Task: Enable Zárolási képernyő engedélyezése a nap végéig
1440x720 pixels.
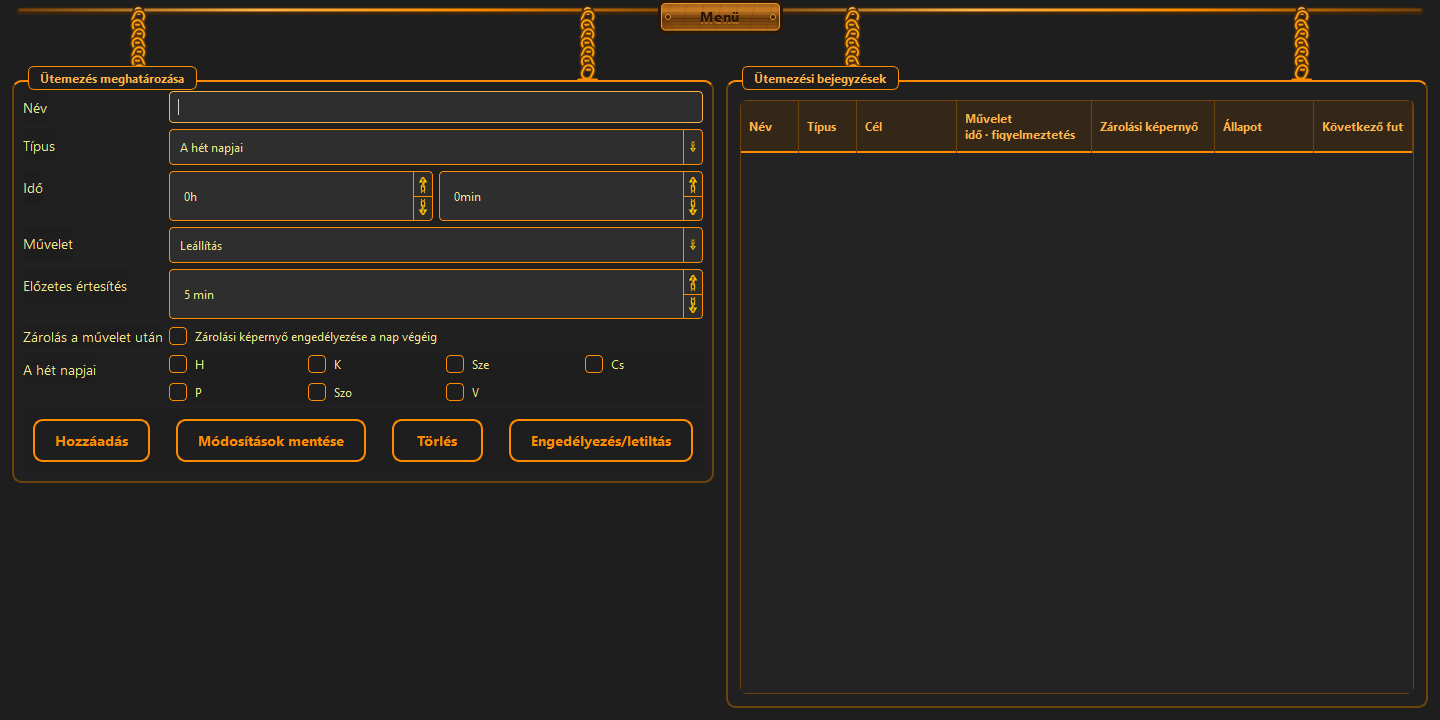Action: [x=178, y=336]
